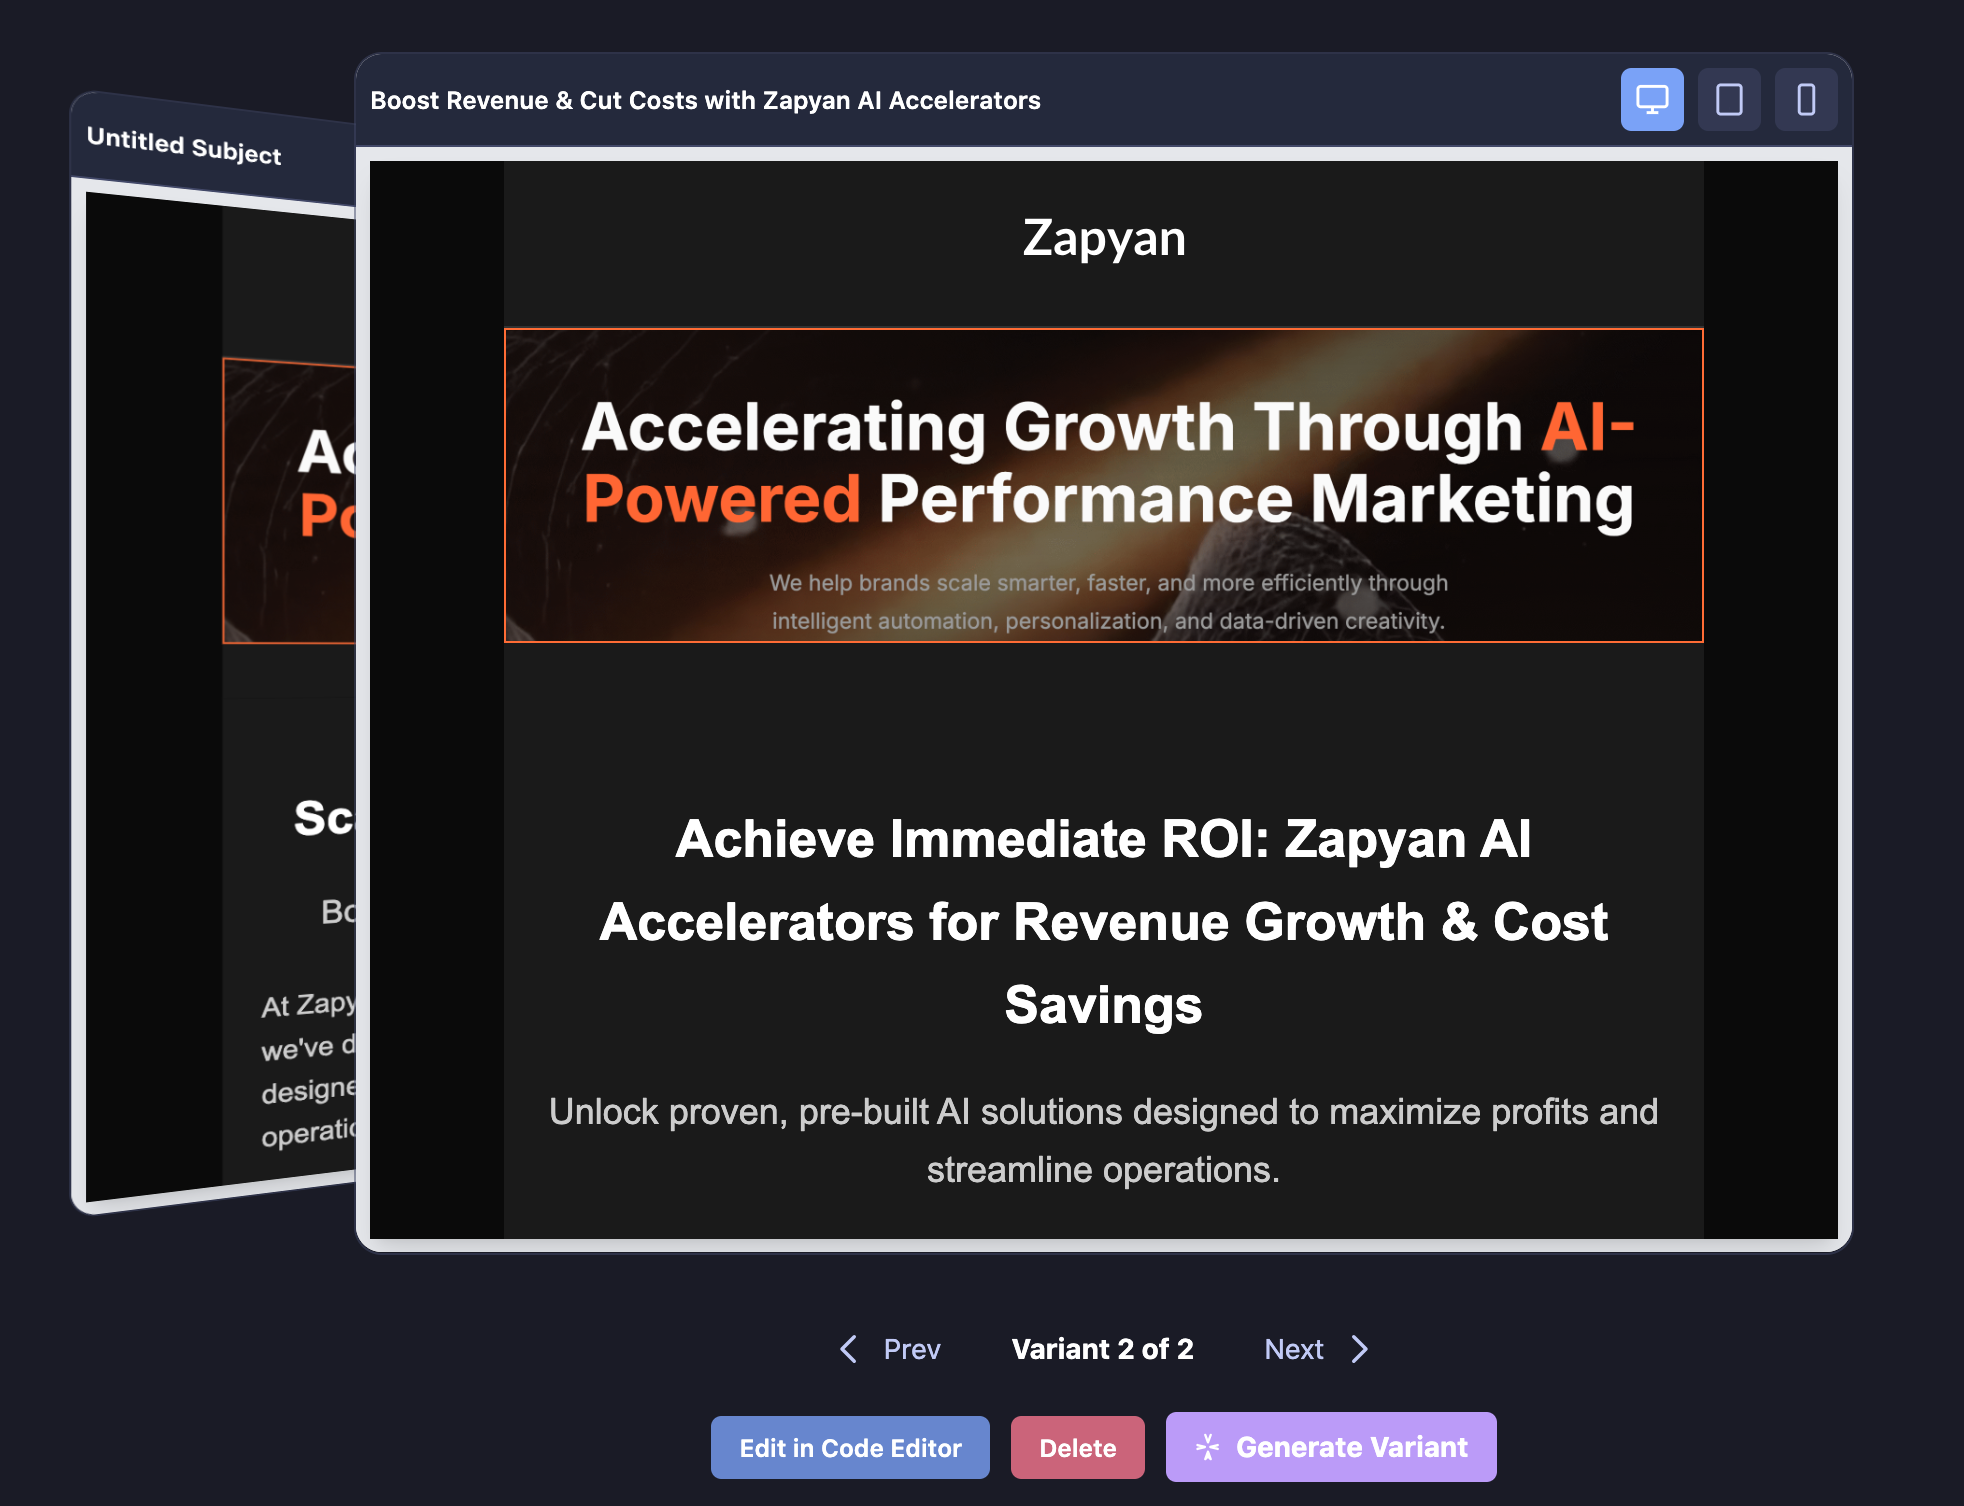
Task: Select the desktop preview icon
Action: [1652, 99]
